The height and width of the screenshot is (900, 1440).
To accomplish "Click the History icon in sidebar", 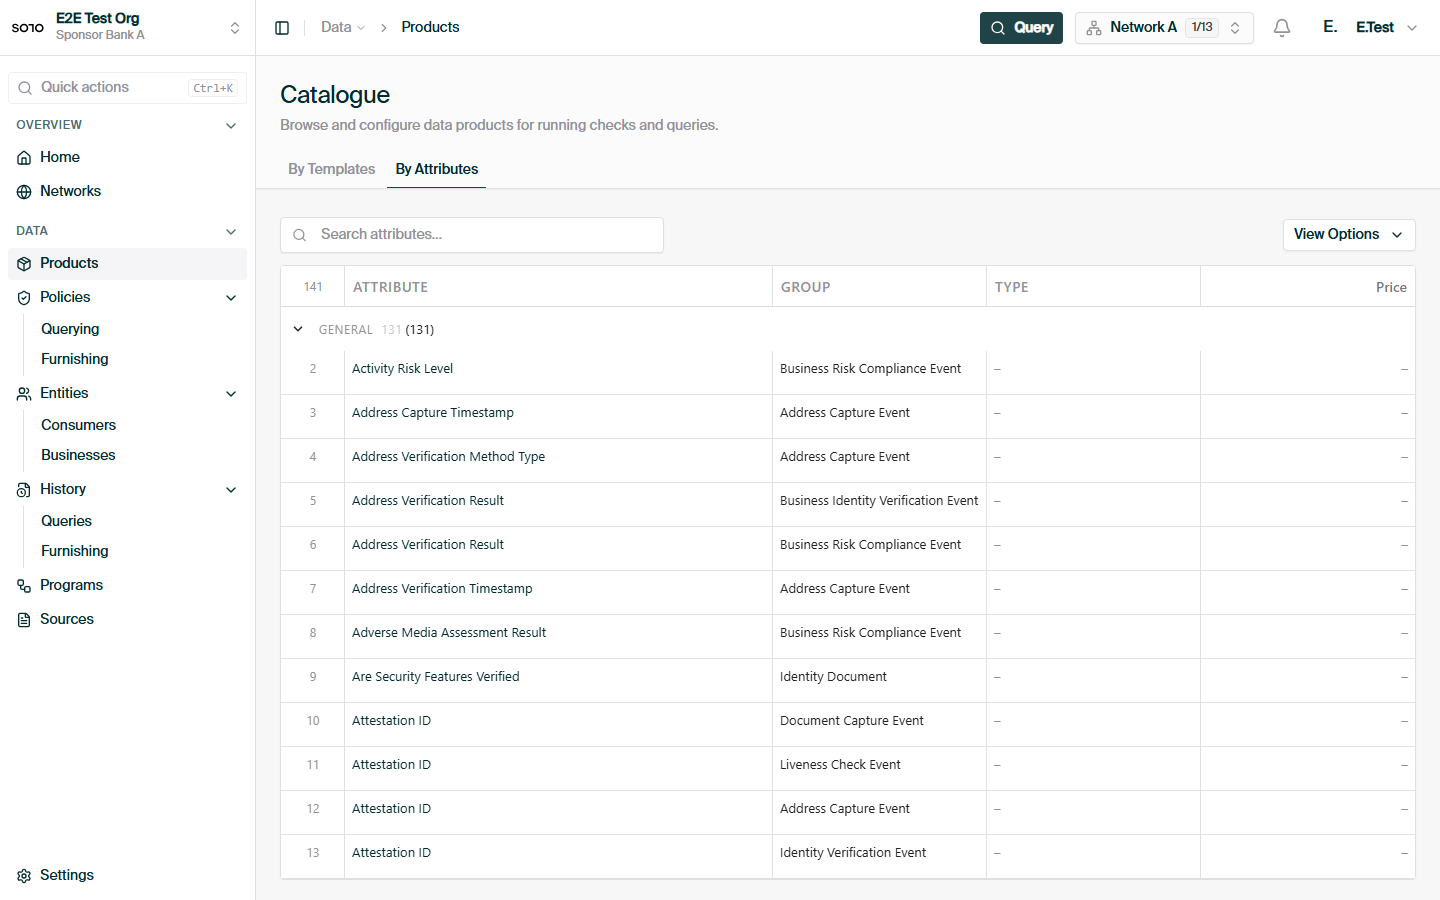I will (x=24, y=490).
